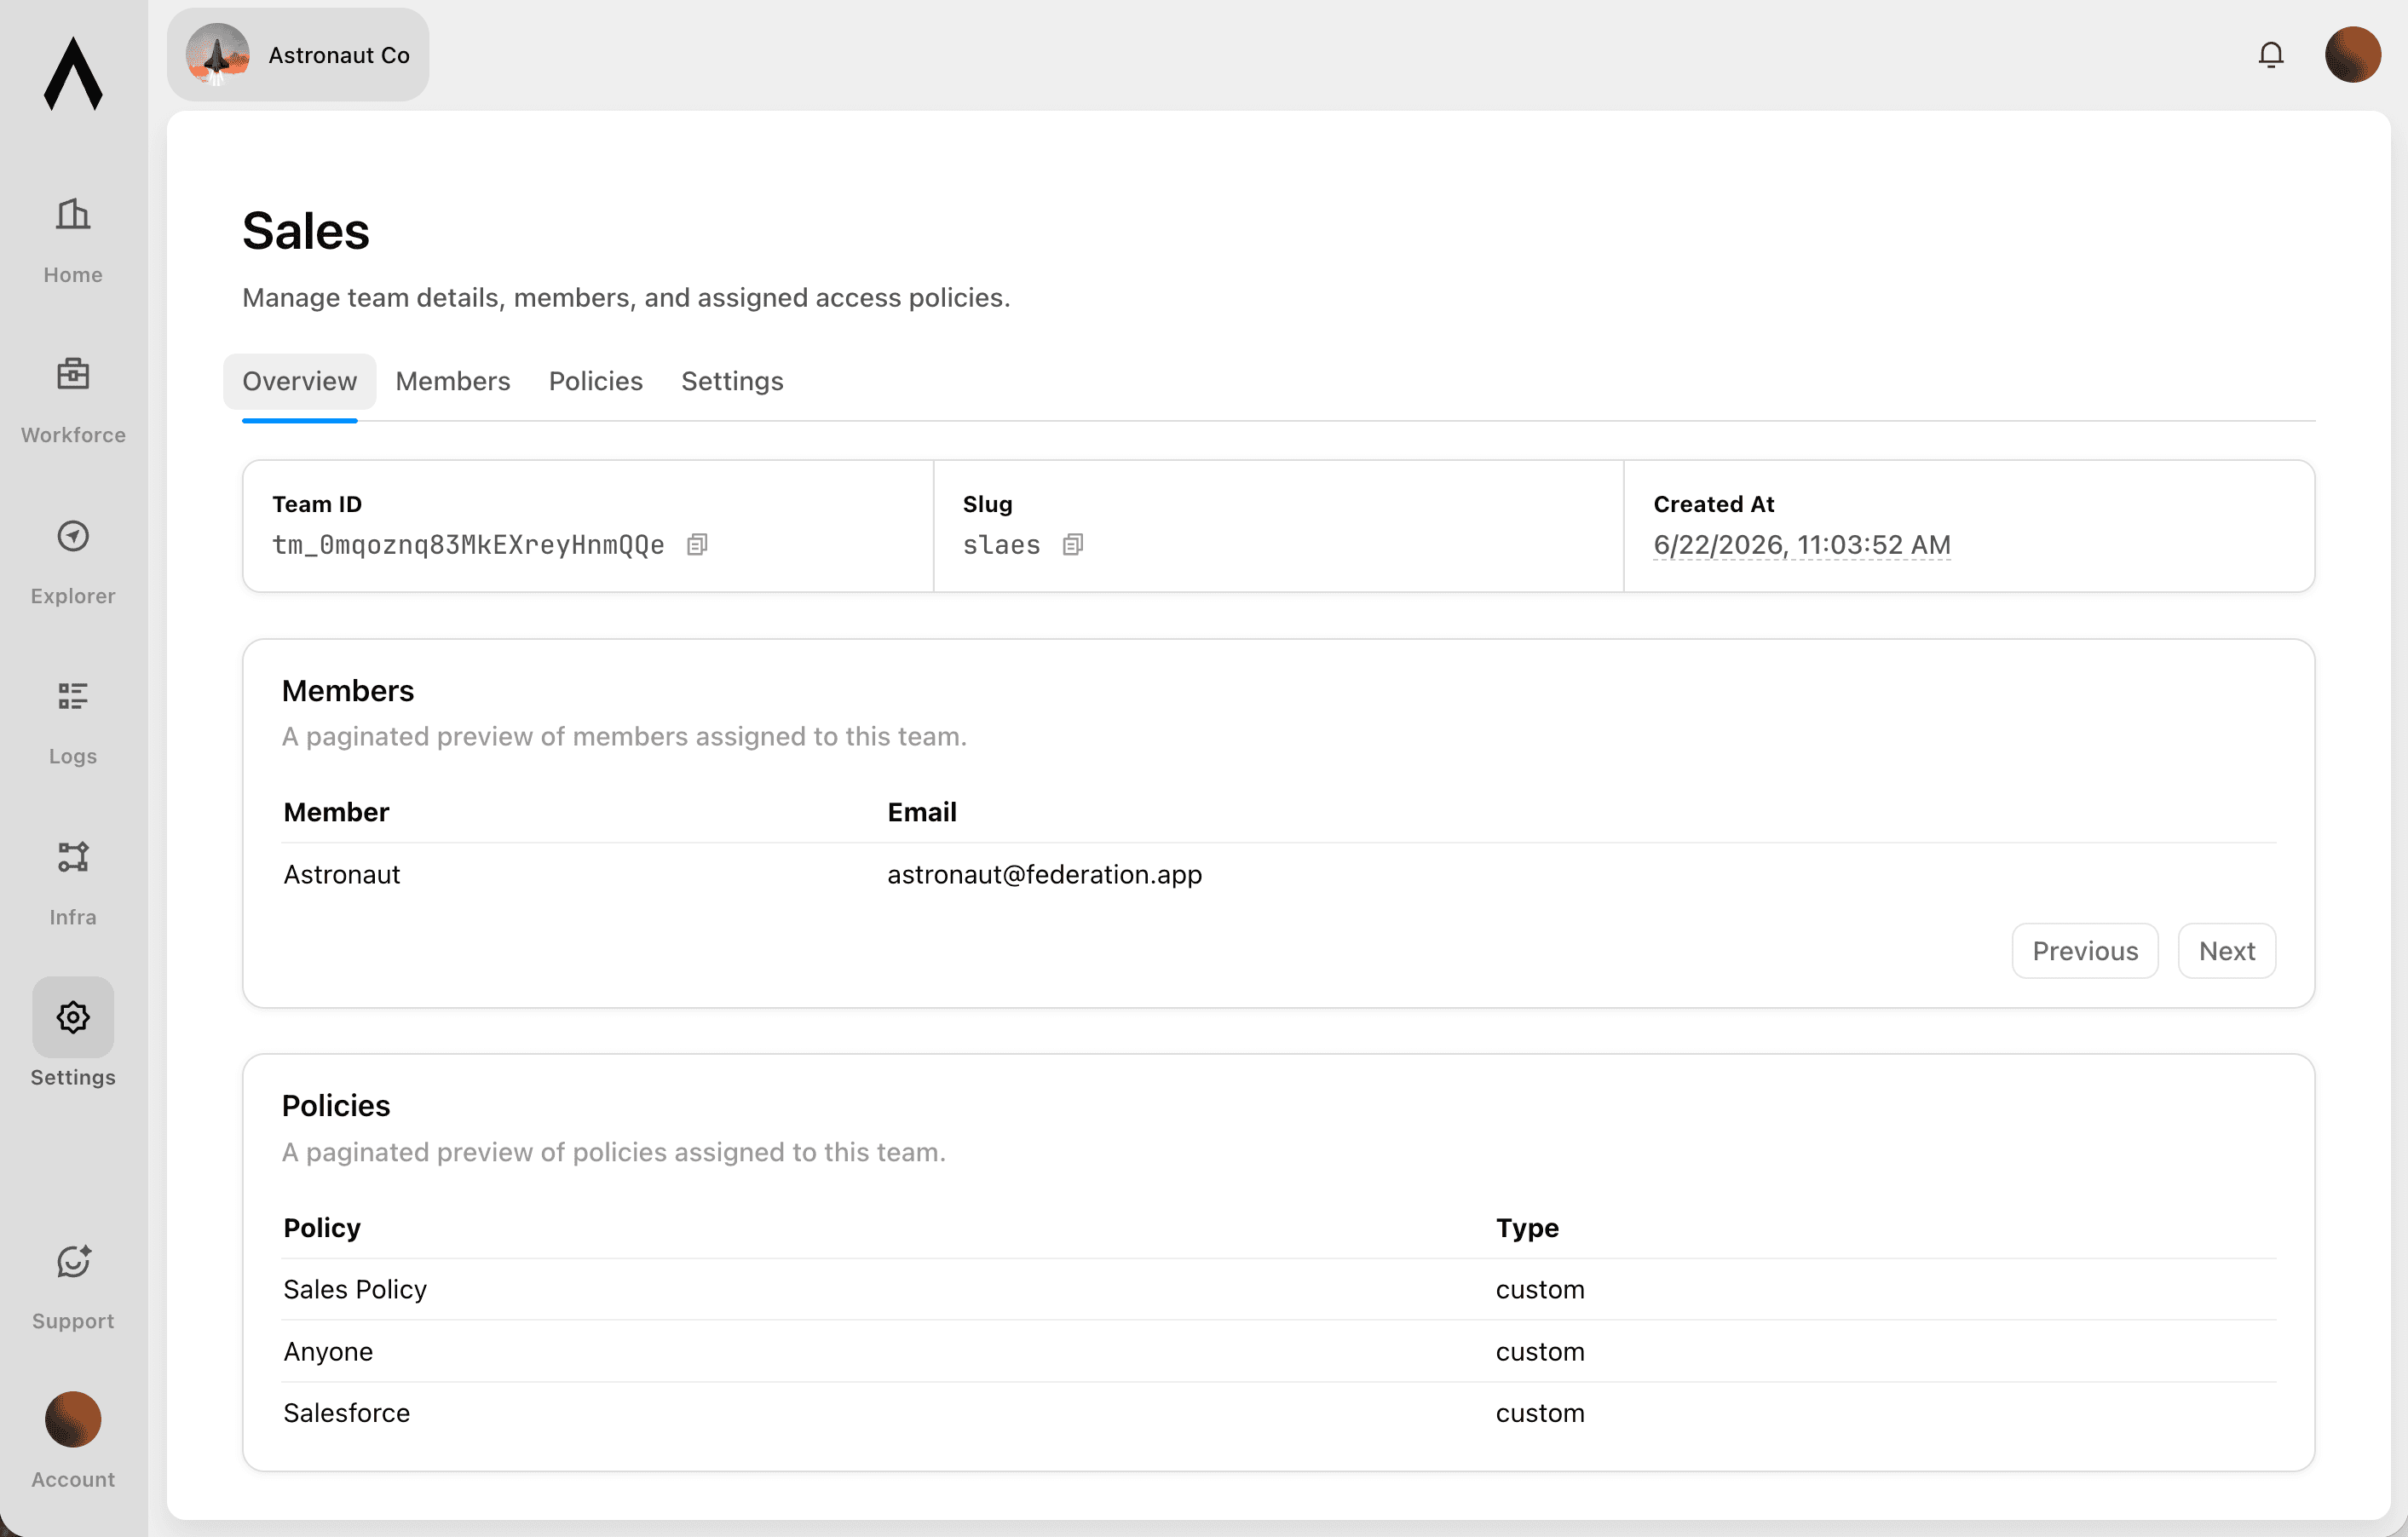Copy the Team ID value
This screenshot has width=2408, height=1537.
(697, 545)
